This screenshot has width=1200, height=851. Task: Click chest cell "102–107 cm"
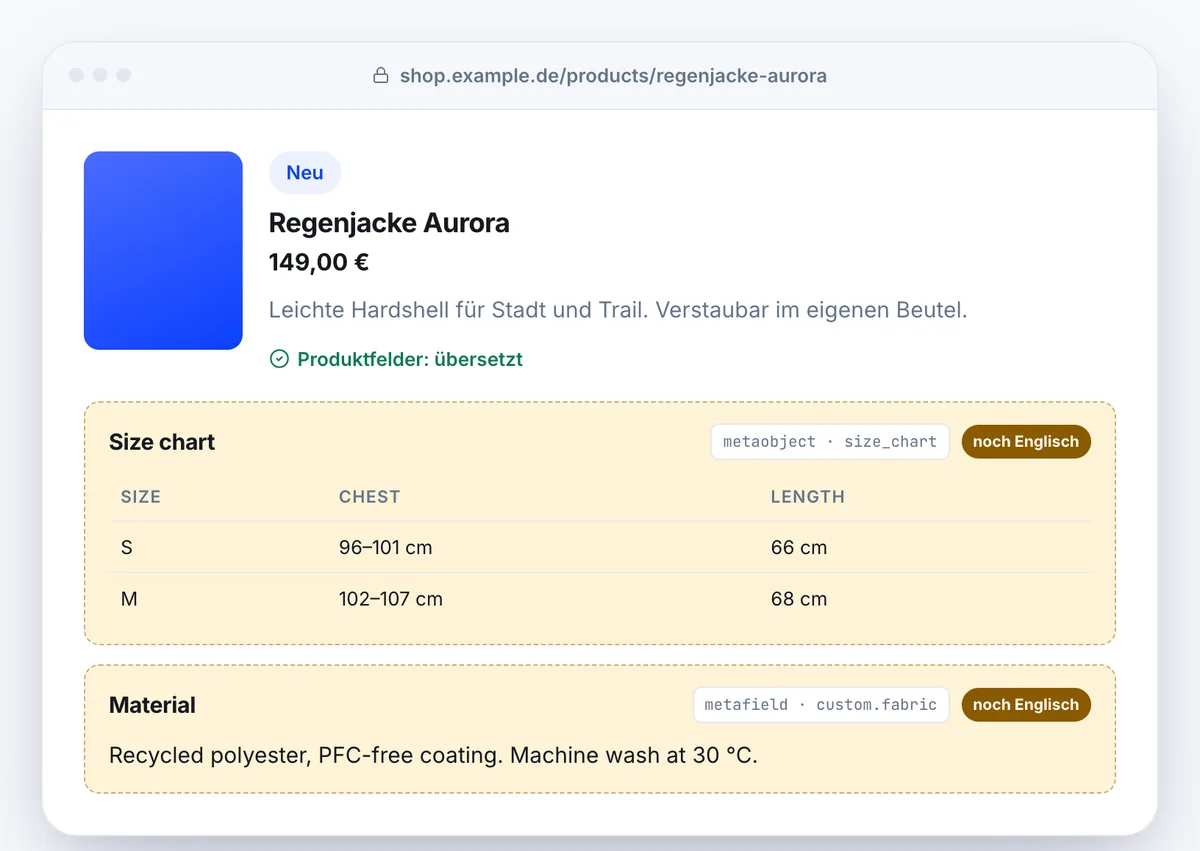pyautogui.click(x=391, y=600)
